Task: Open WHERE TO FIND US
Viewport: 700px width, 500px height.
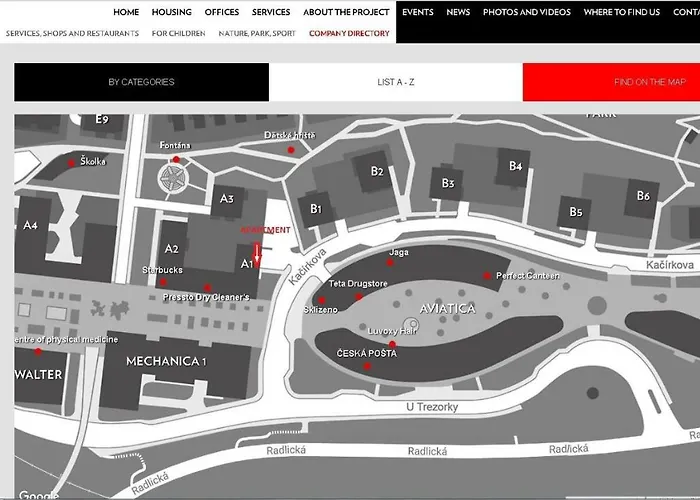Action: [x=621, y=12]
